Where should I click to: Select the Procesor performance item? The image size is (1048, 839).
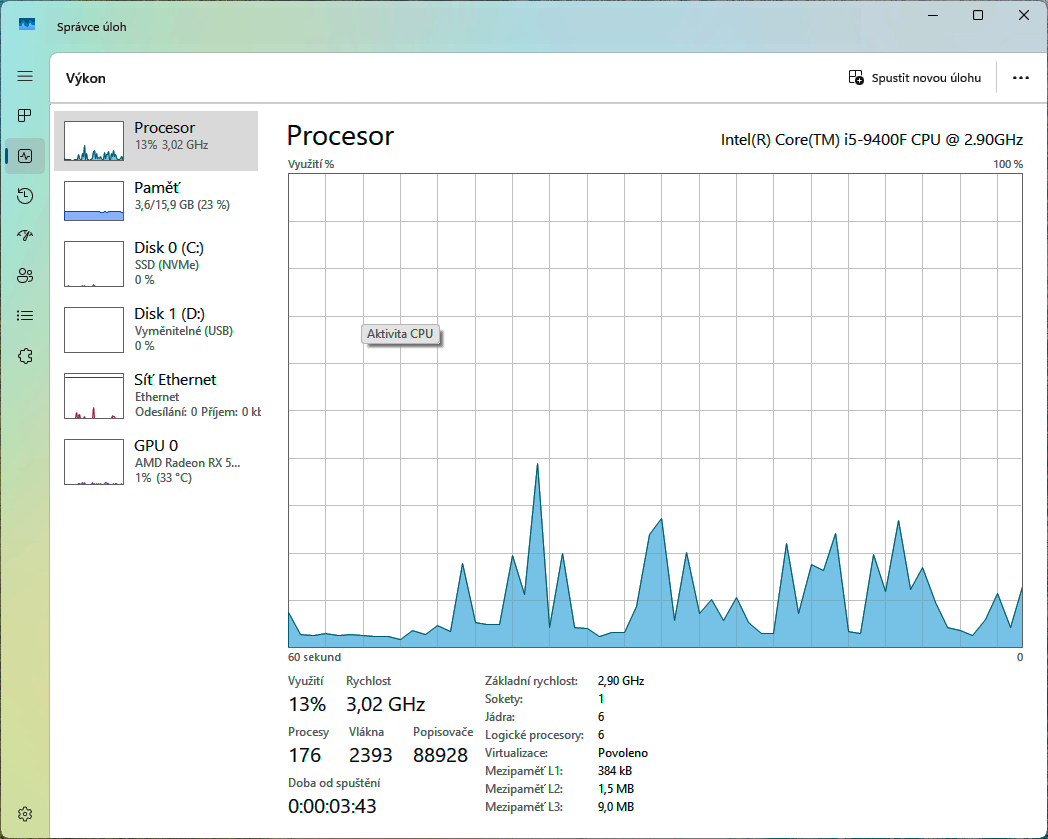(x=156, y=141)
